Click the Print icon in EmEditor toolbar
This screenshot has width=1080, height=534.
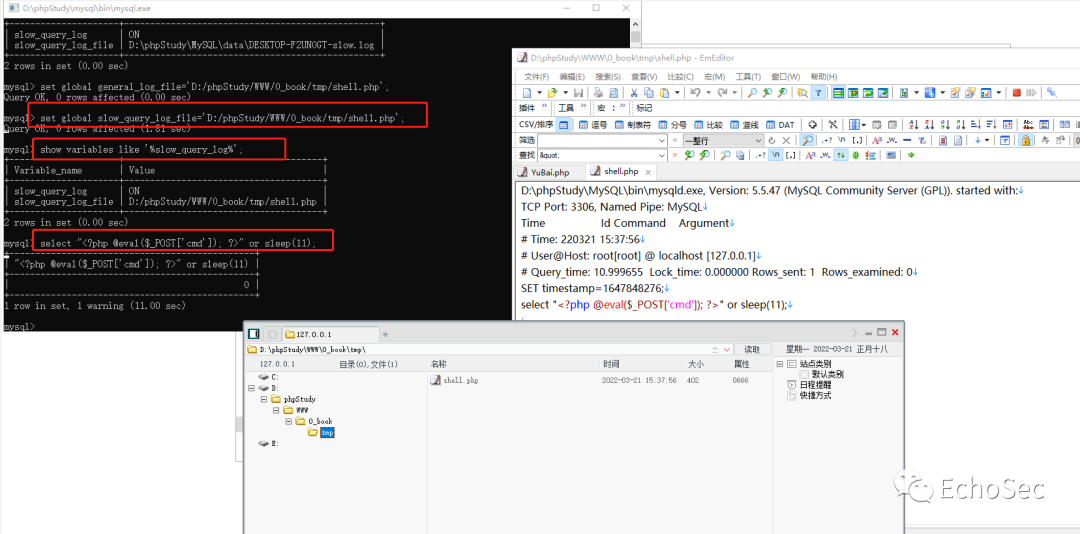coord(599,92)
